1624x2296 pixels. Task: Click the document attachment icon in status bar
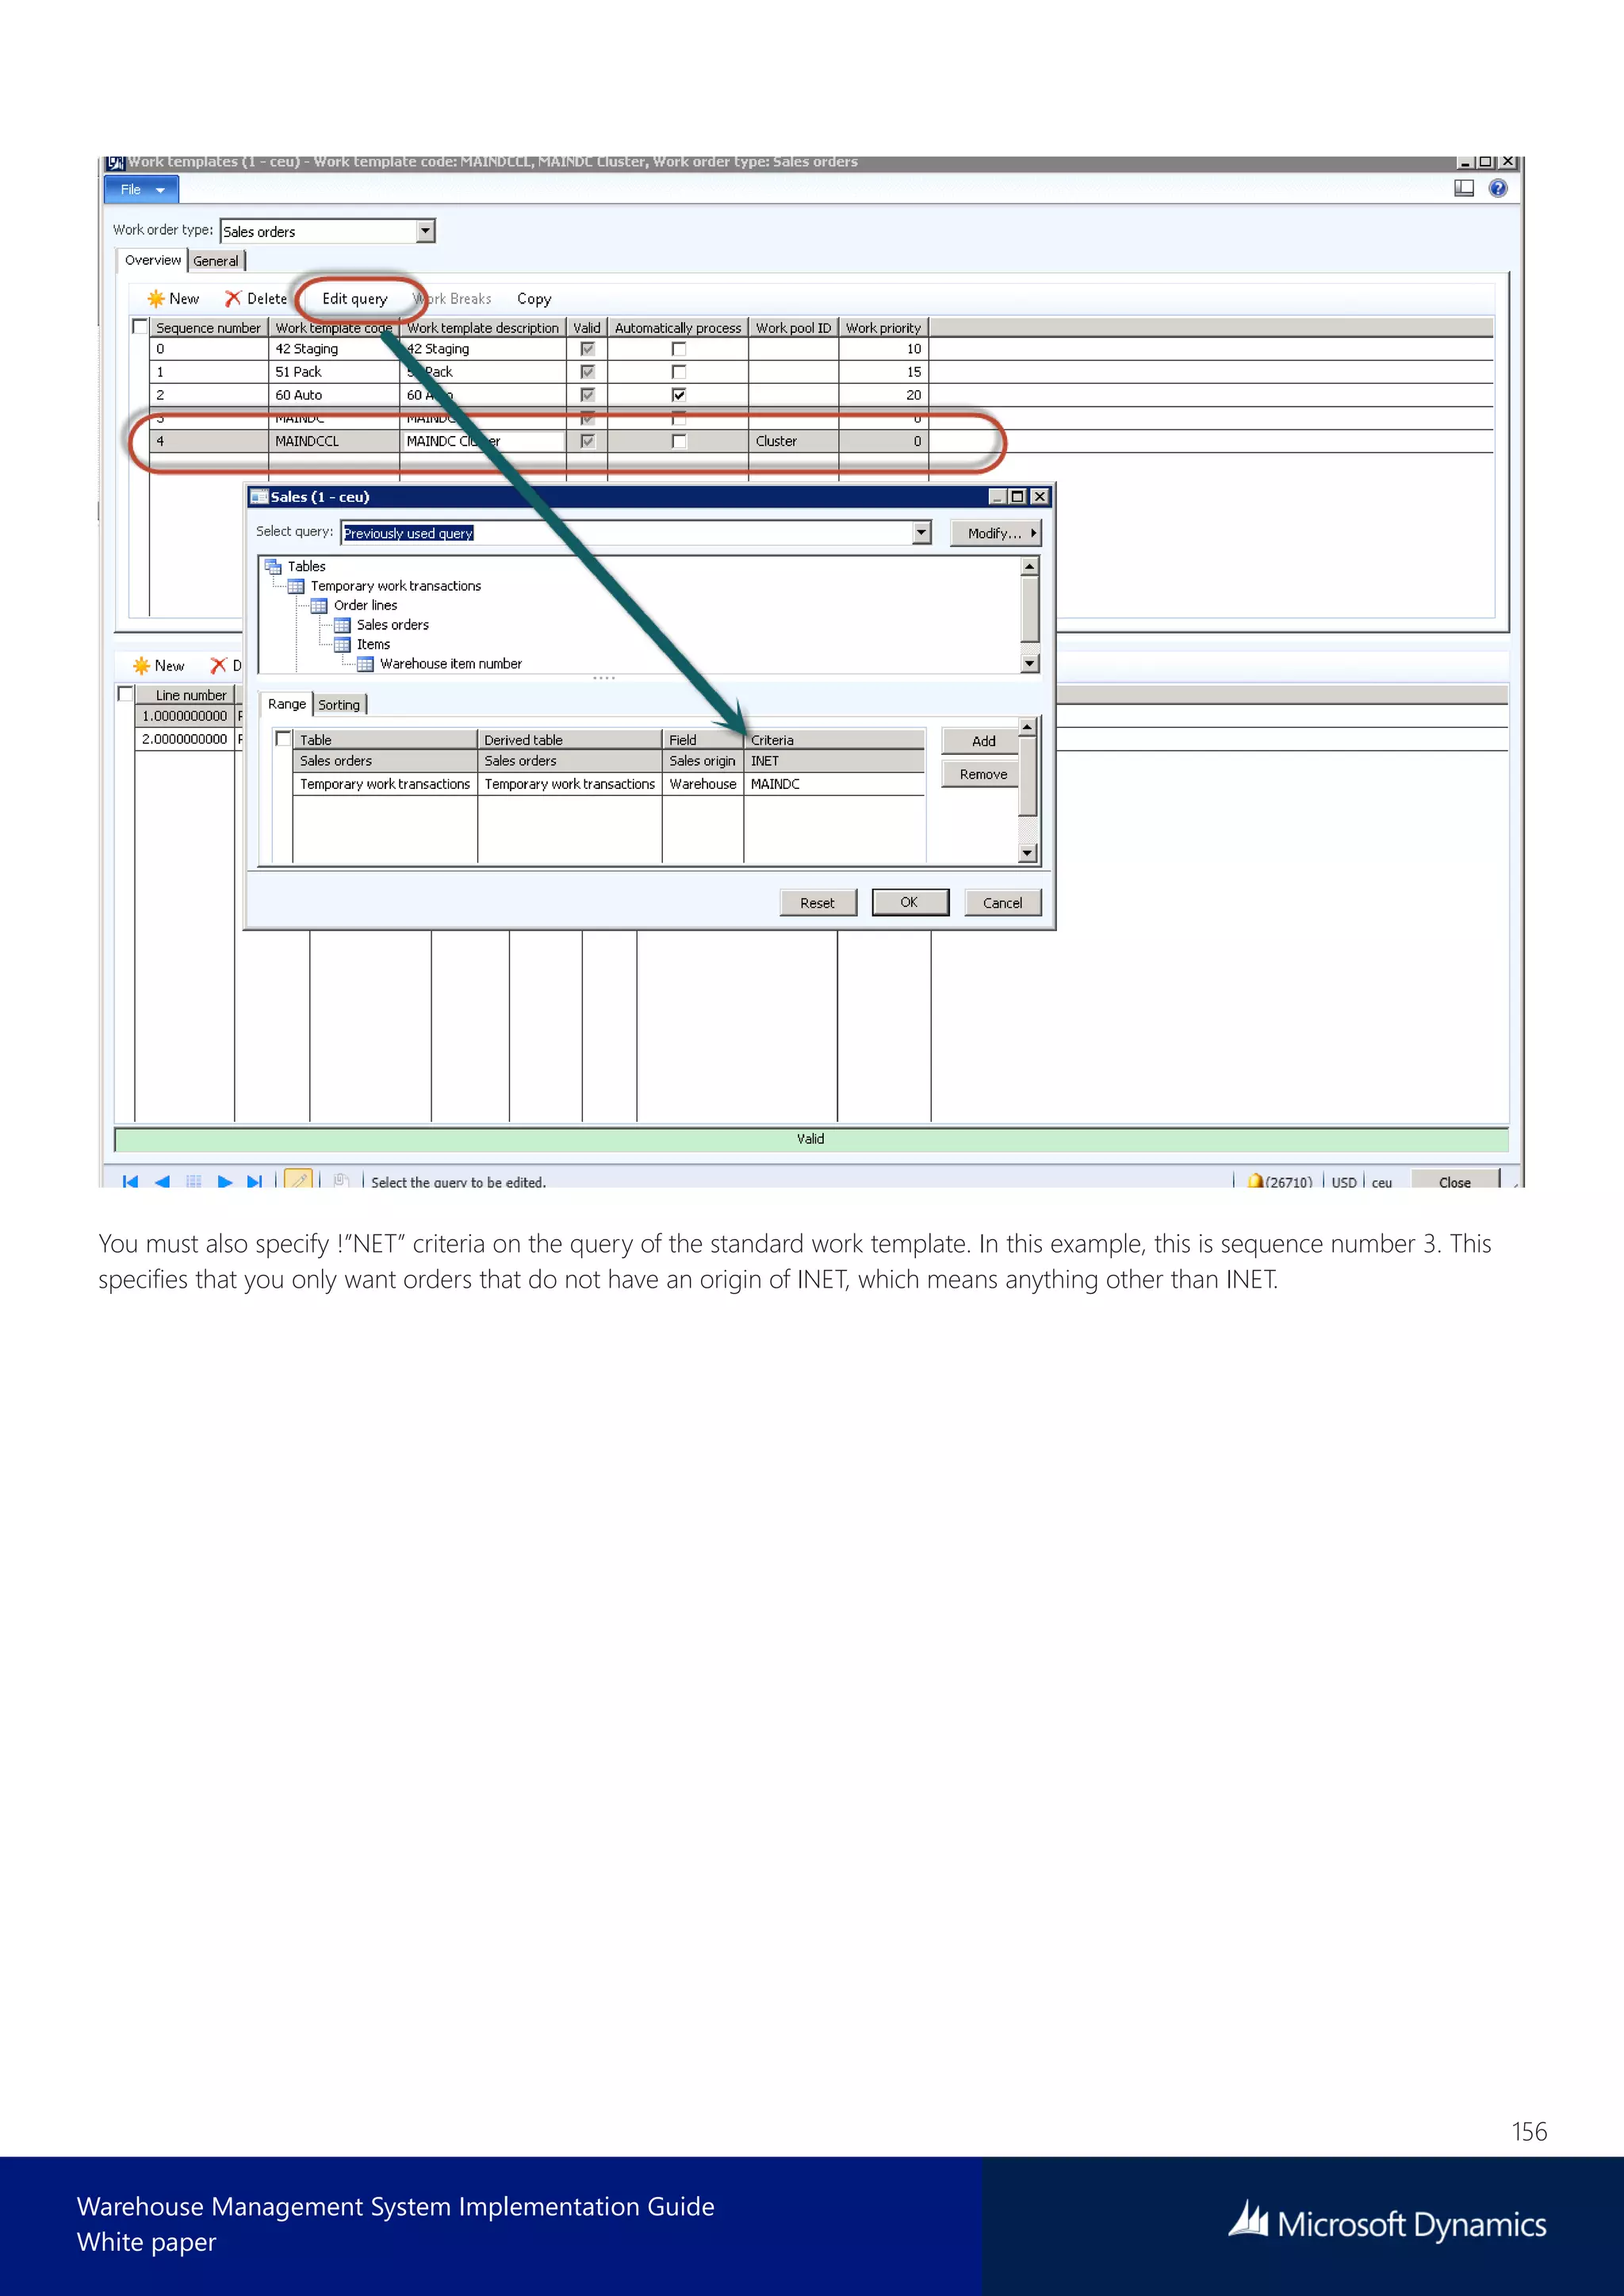(341, 1181)
